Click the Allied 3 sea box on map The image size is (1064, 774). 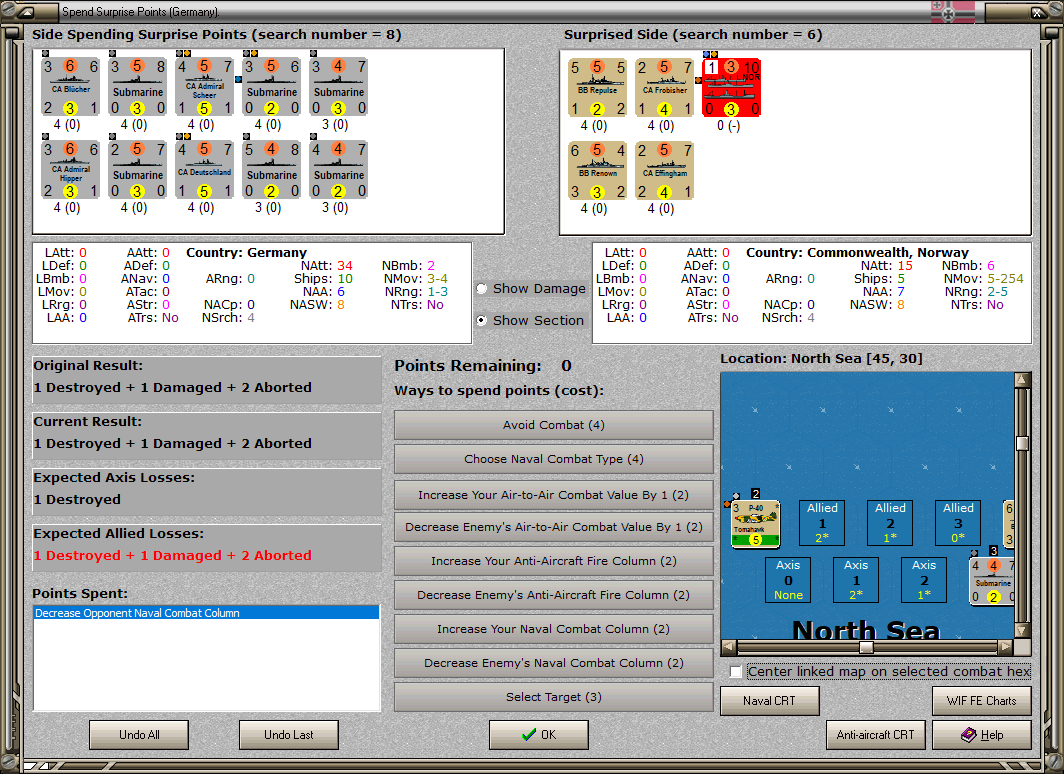(958, 523)
